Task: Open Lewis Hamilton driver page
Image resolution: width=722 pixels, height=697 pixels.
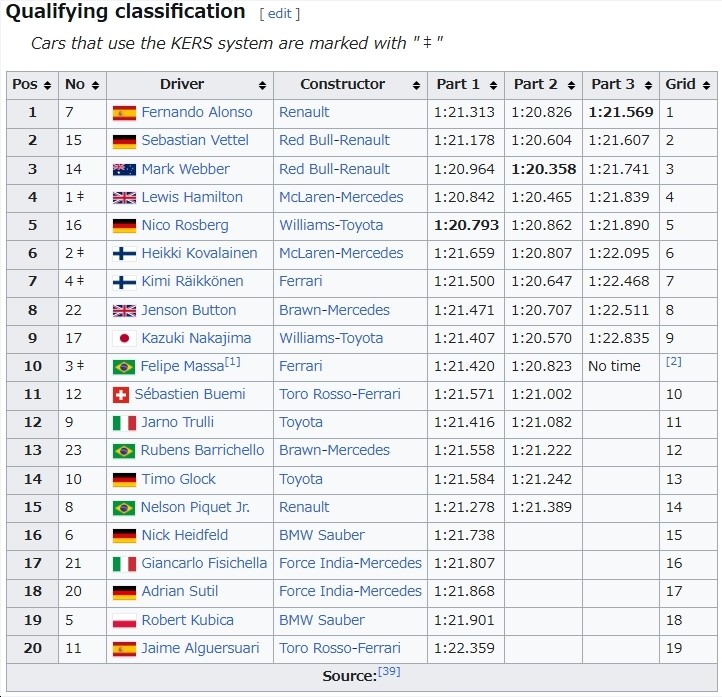Action: 192,197
